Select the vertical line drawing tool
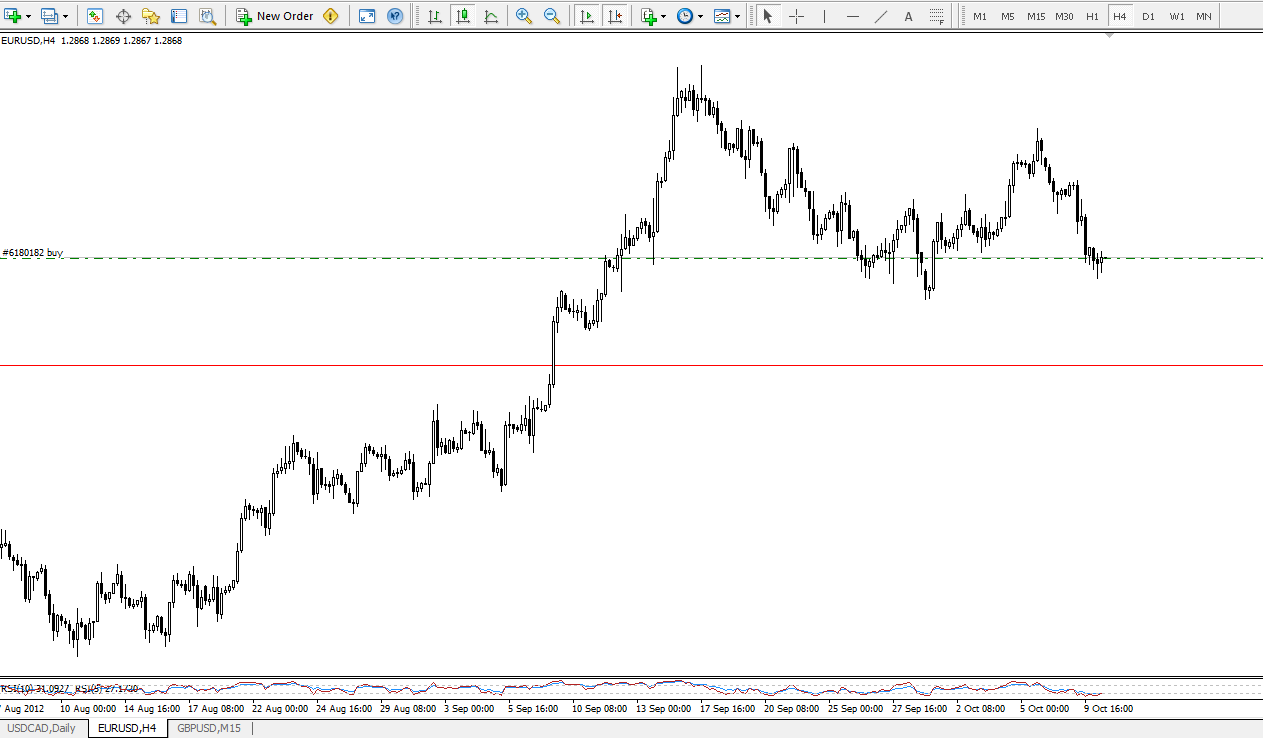This screenshot has height=738, width=1263. pos(824,16)
